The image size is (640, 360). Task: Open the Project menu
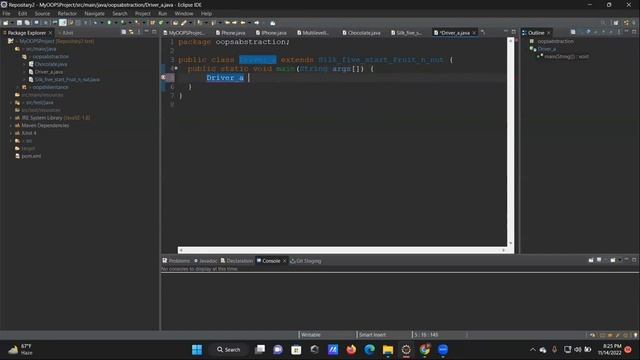click(x=143, y=13)
